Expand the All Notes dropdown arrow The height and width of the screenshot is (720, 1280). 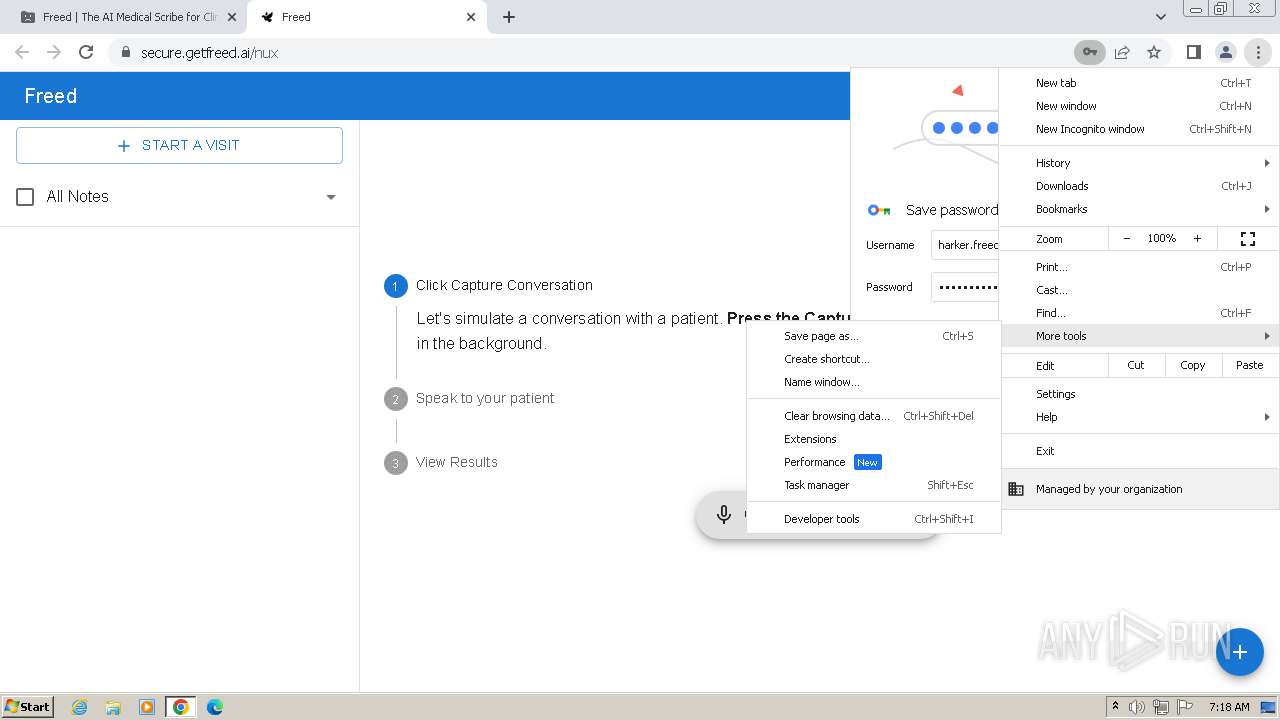coord(331,197)
